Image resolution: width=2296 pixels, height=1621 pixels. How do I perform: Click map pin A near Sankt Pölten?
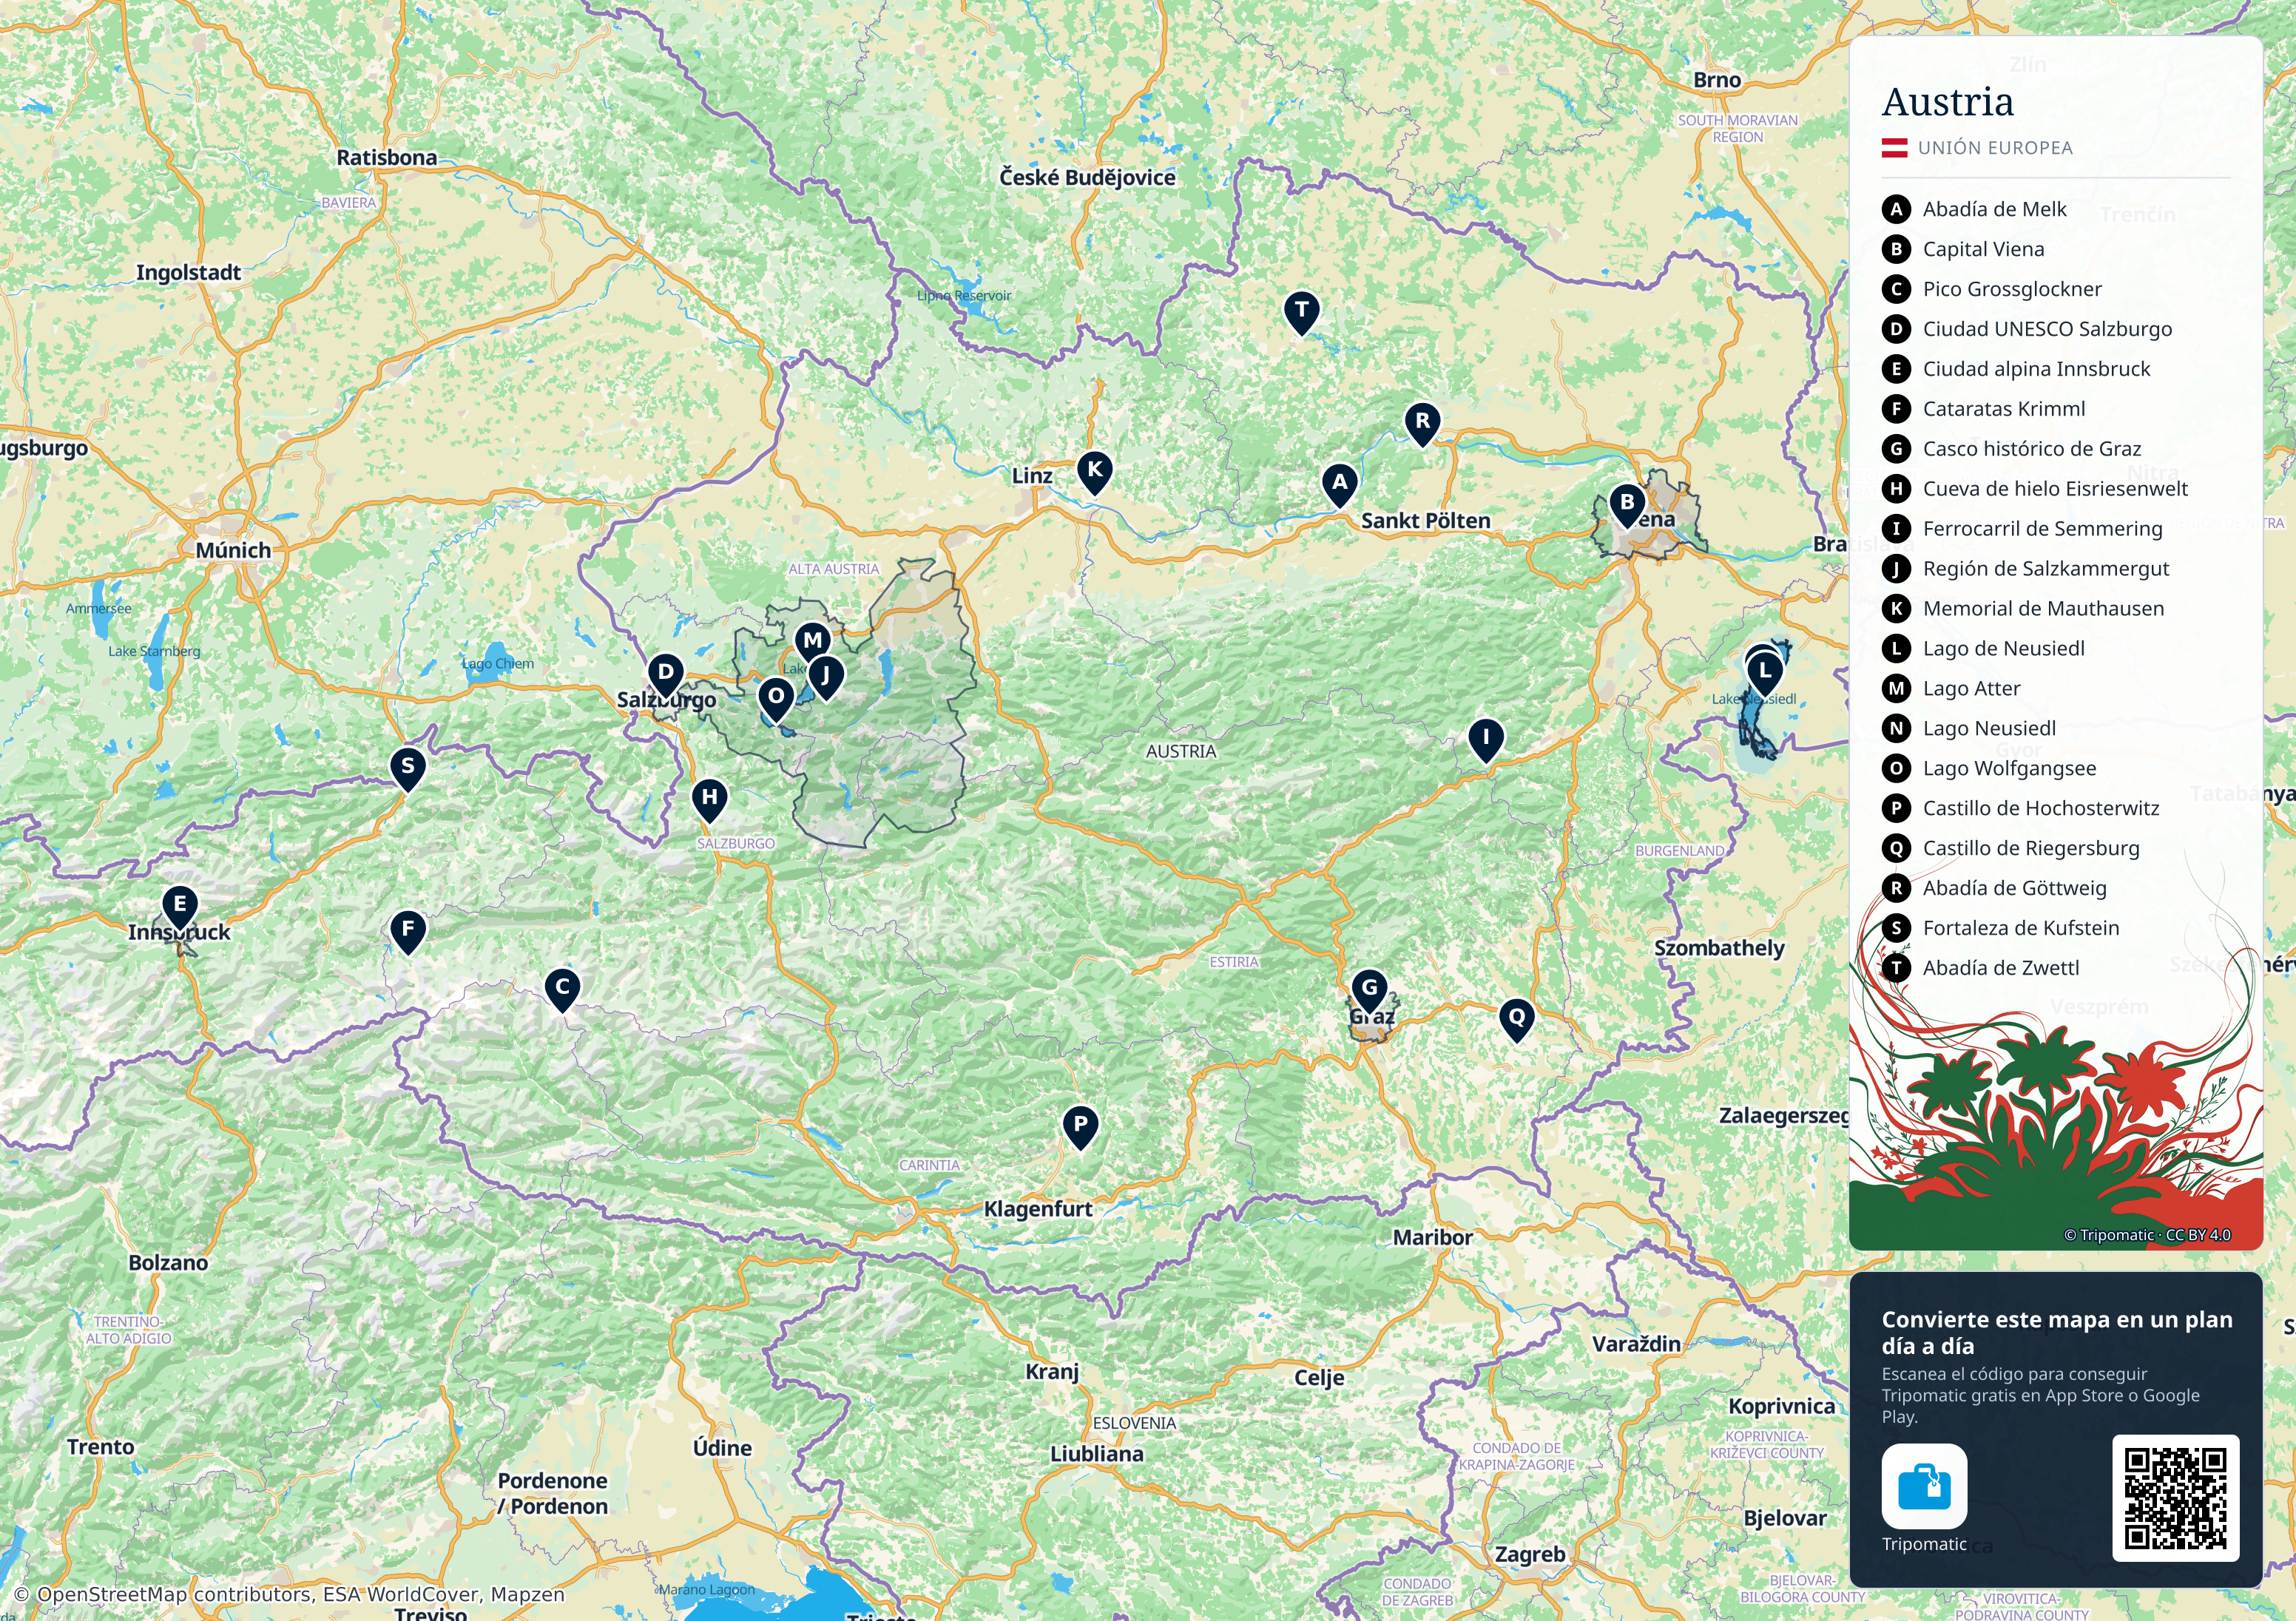(1339, 485)
